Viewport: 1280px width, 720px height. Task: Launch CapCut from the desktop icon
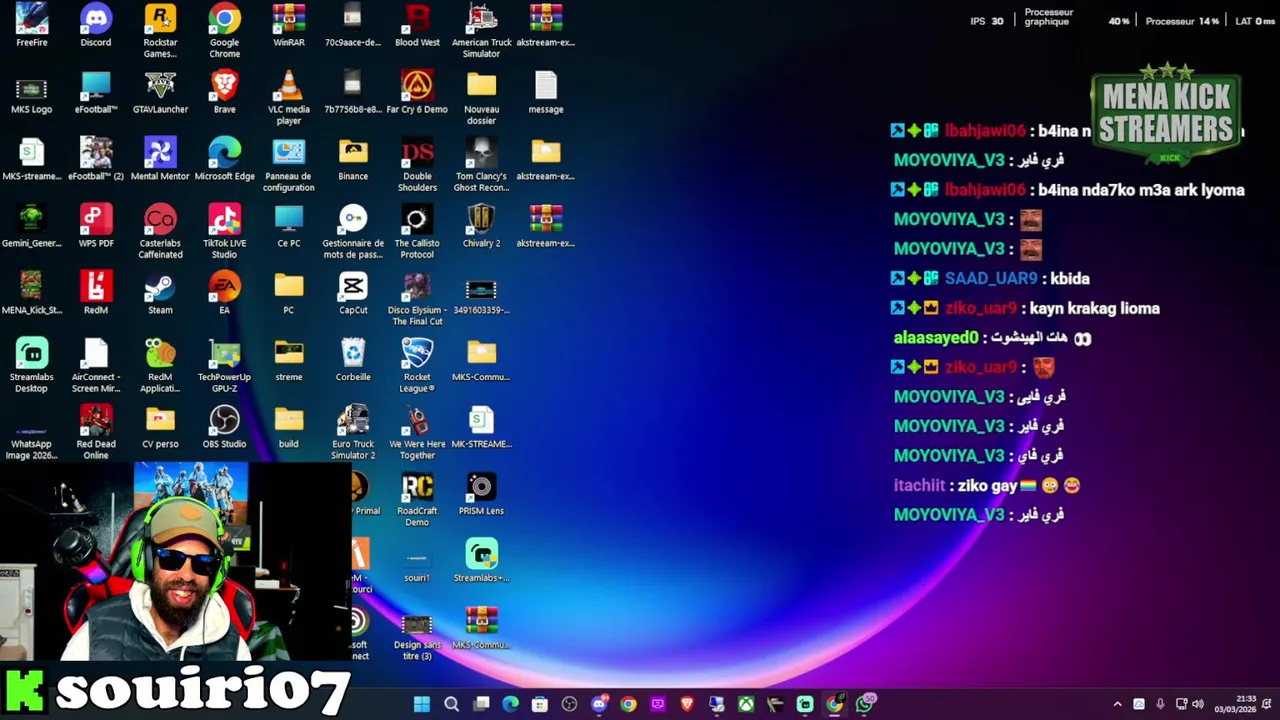[353, 293]
